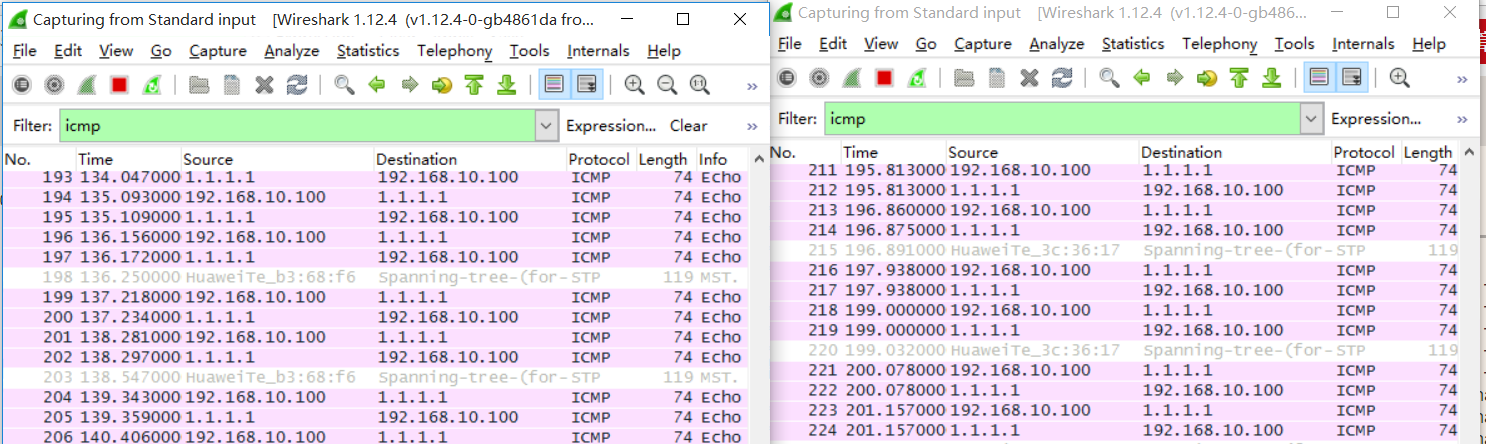Restart the live capture in left window
This screenshot has width=1486, height=444.
152,86
